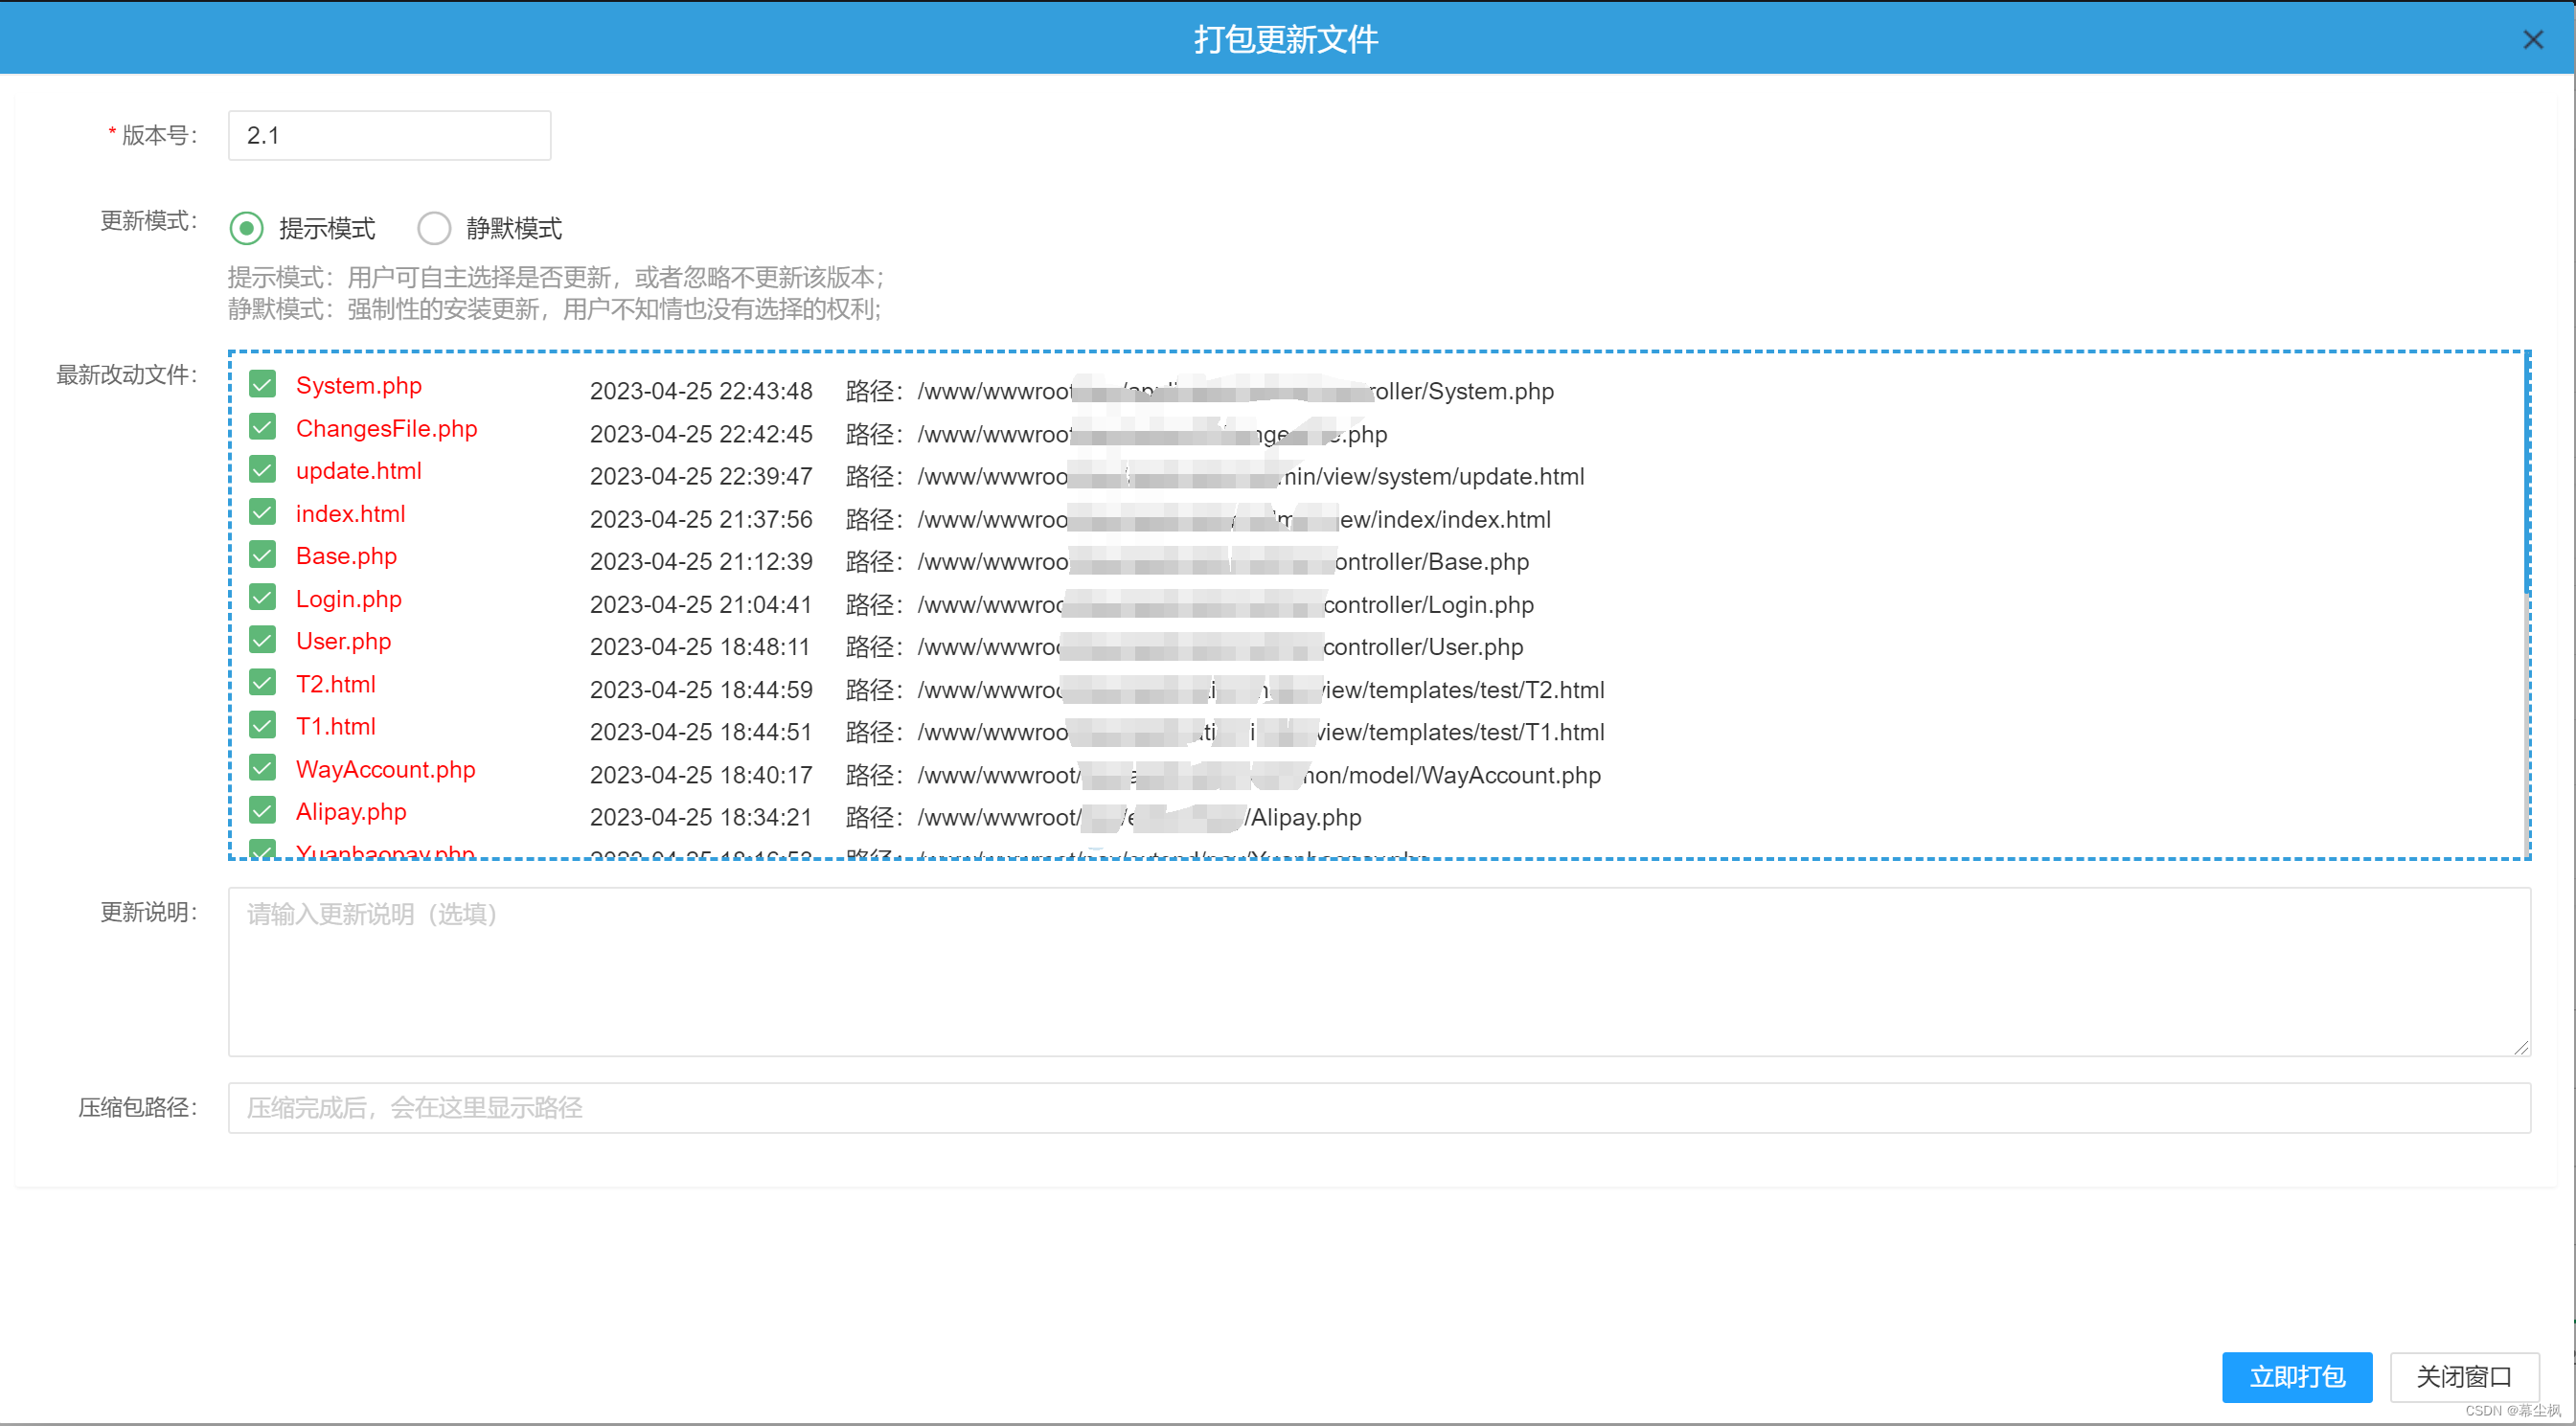Image resolution: width=2576 pixels, height=1426 pixels.
Task: Click timestamp 2023-04-25 18:44:59
Action: (701, 689)
